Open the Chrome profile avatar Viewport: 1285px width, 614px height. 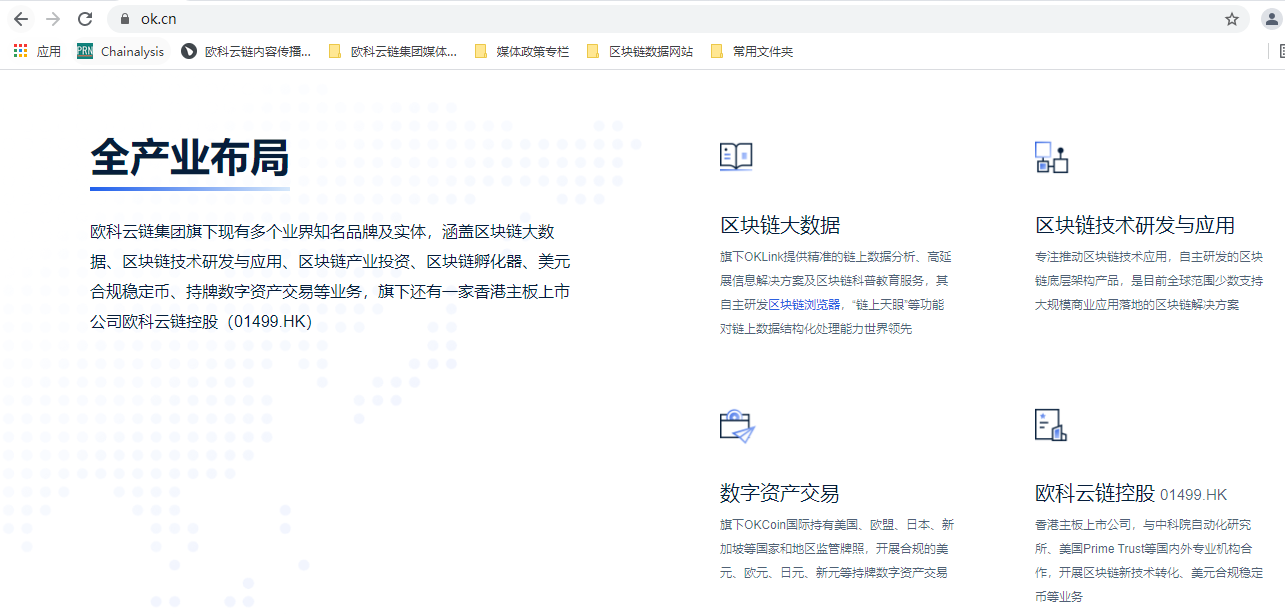click(x=1271, y=19)
